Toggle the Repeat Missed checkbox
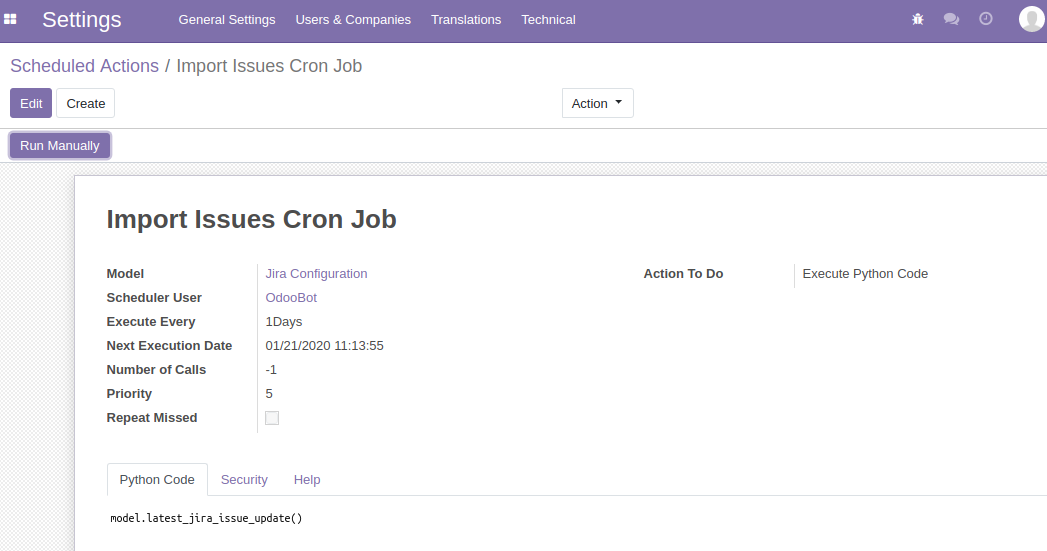Image resolution: width=1047 pixels, height=551 pixels. (x=272, y=418)
